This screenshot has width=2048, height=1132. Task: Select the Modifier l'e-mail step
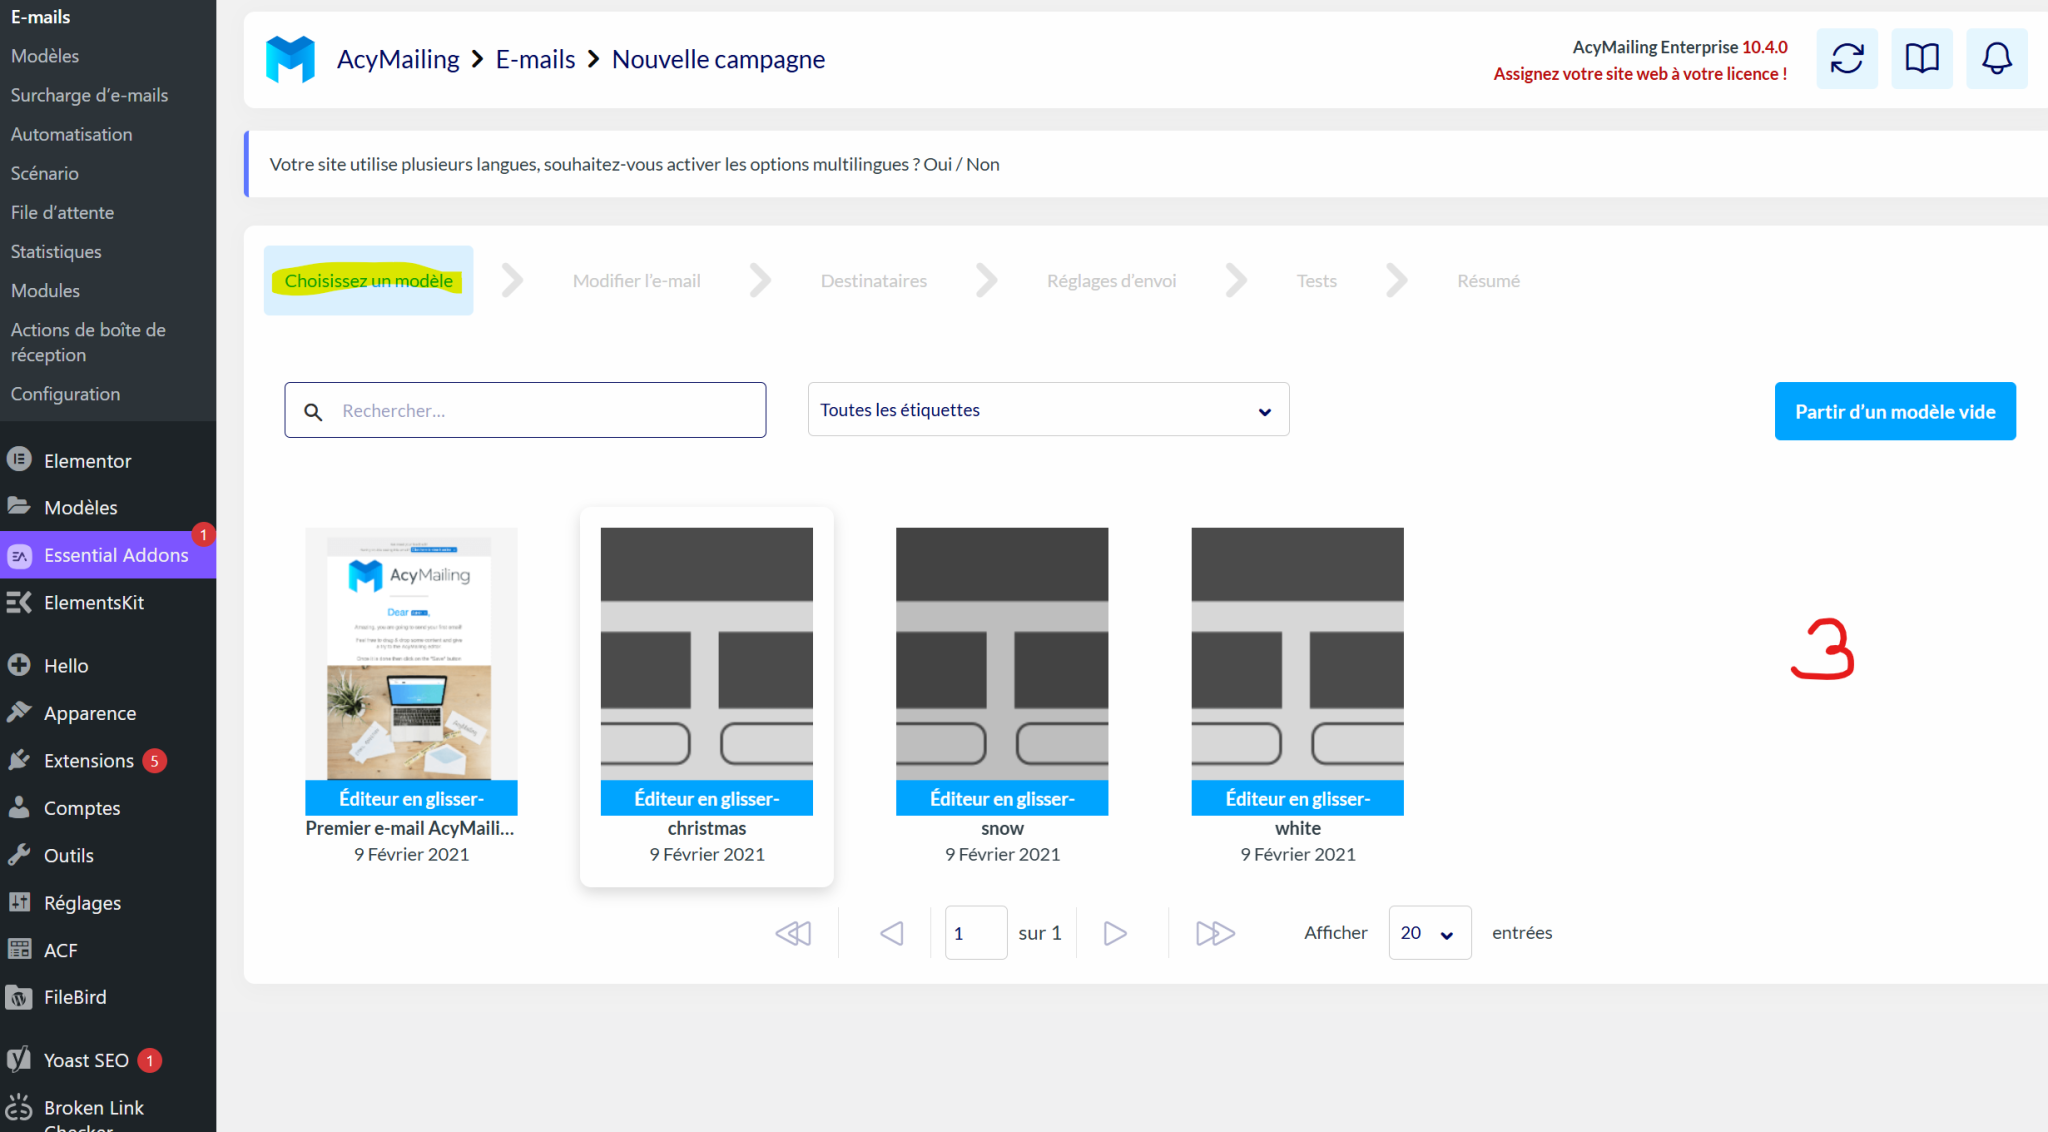[x=636, y=281]
